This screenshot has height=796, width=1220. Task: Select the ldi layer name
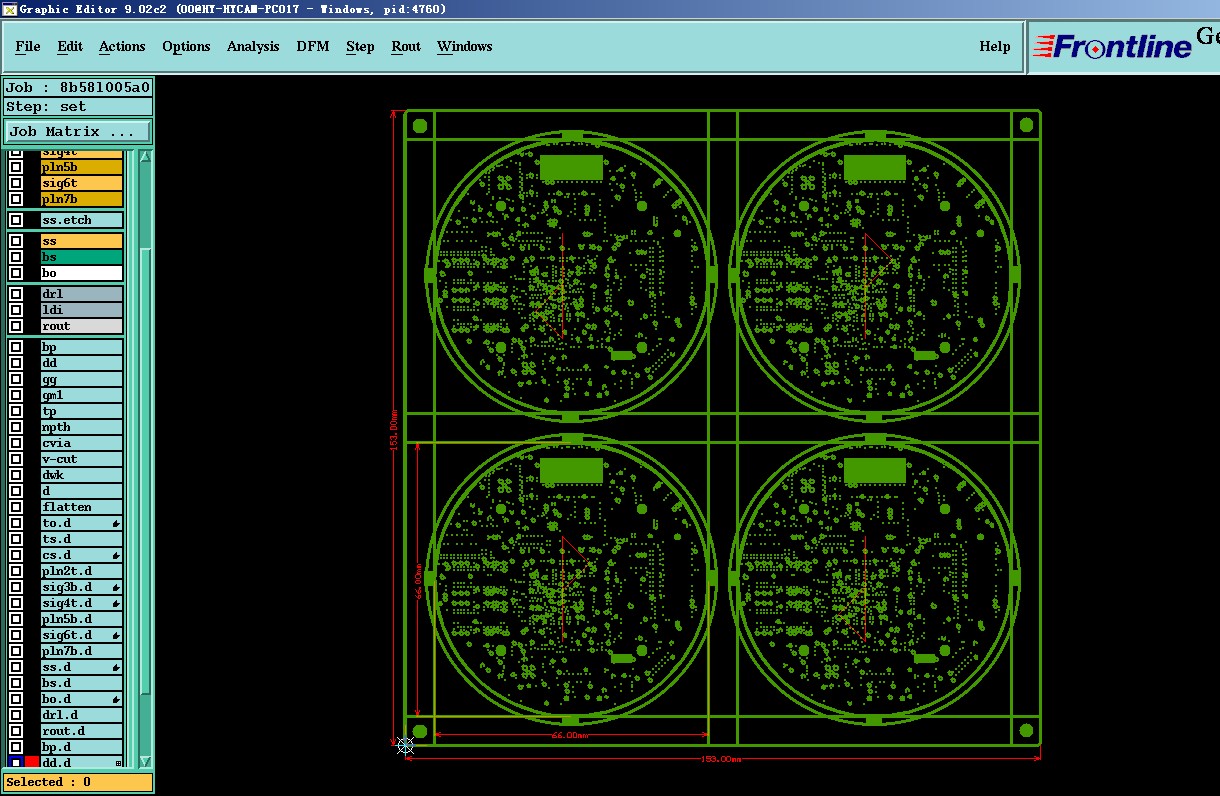(82, 310)
